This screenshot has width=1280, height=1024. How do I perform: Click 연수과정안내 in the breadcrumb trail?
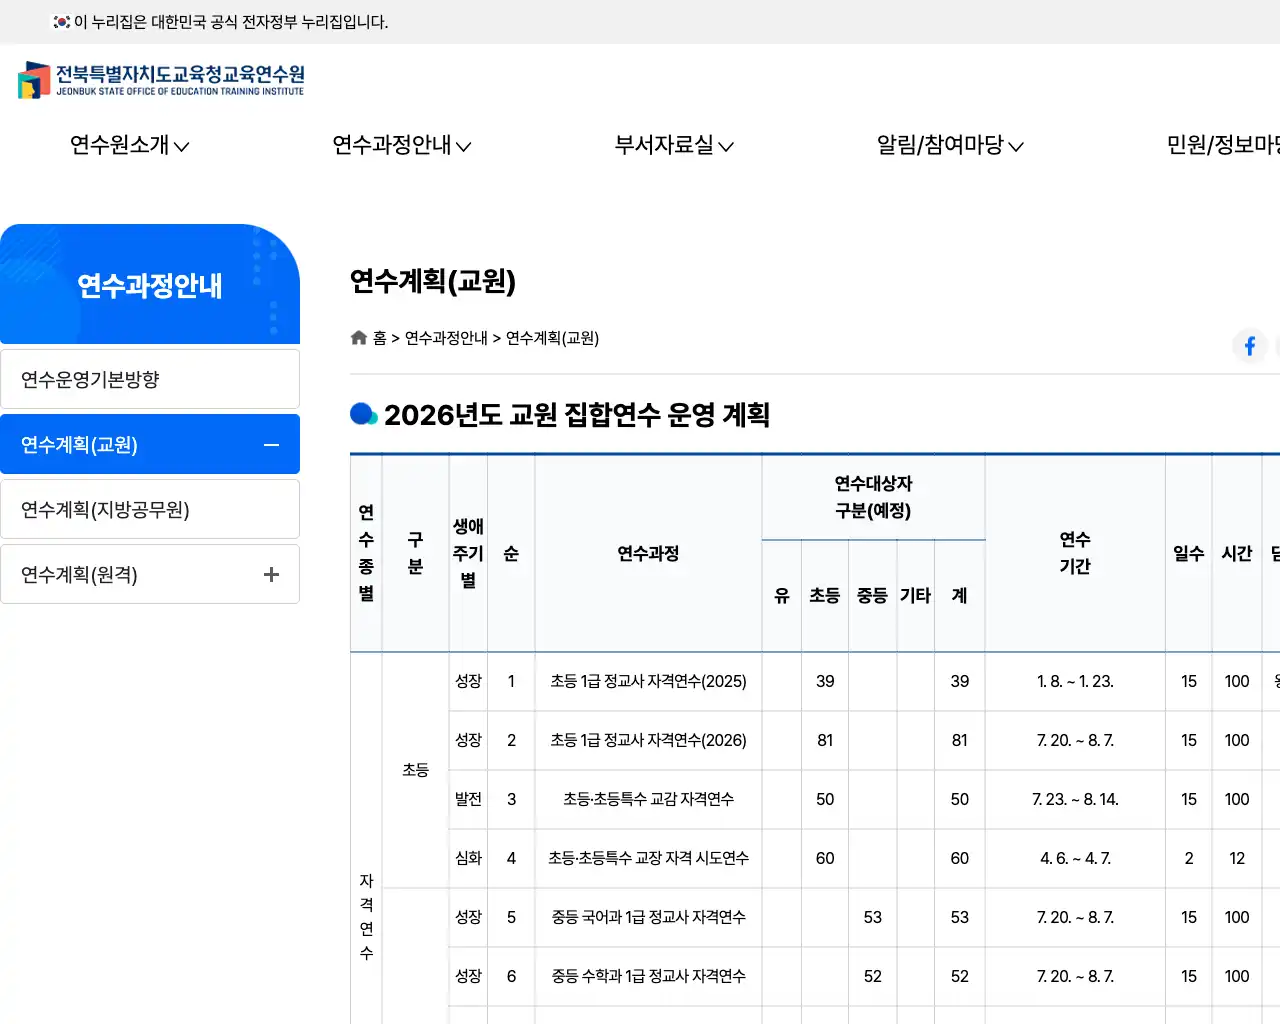(x=445, y=338)
